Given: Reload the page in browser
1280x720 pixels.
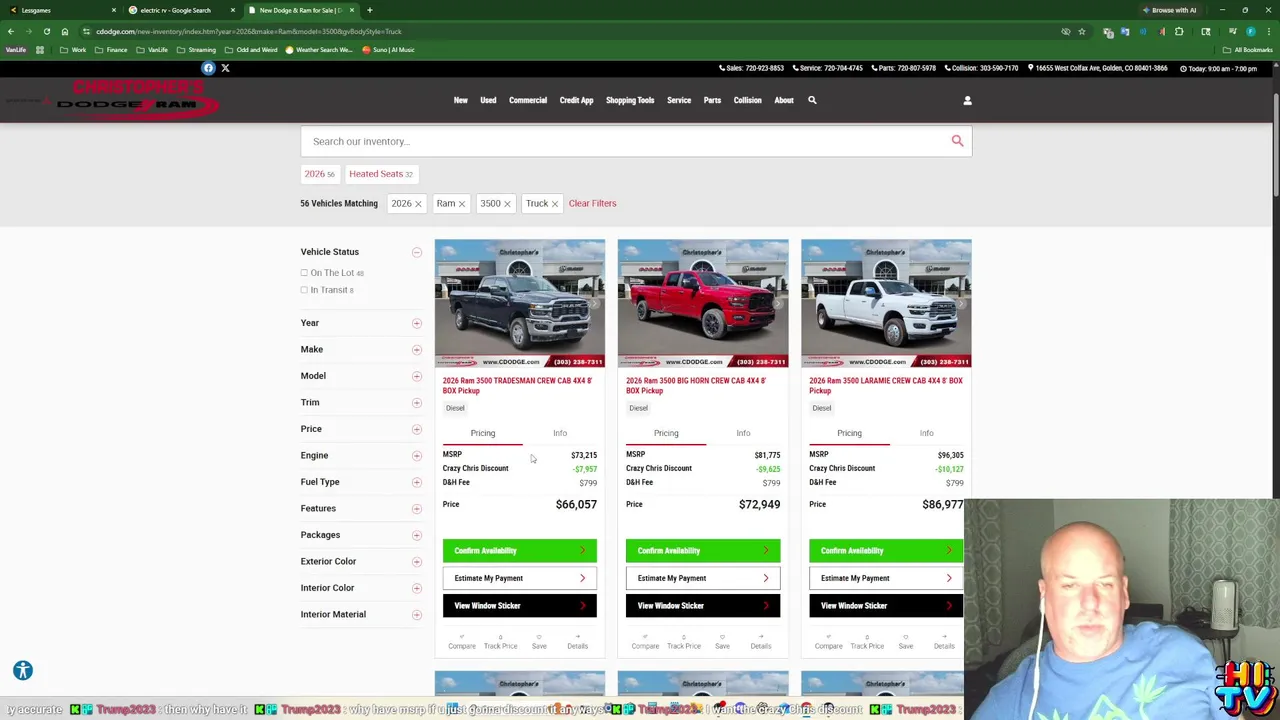Looking at the screenshot, I should click(46, 31).
